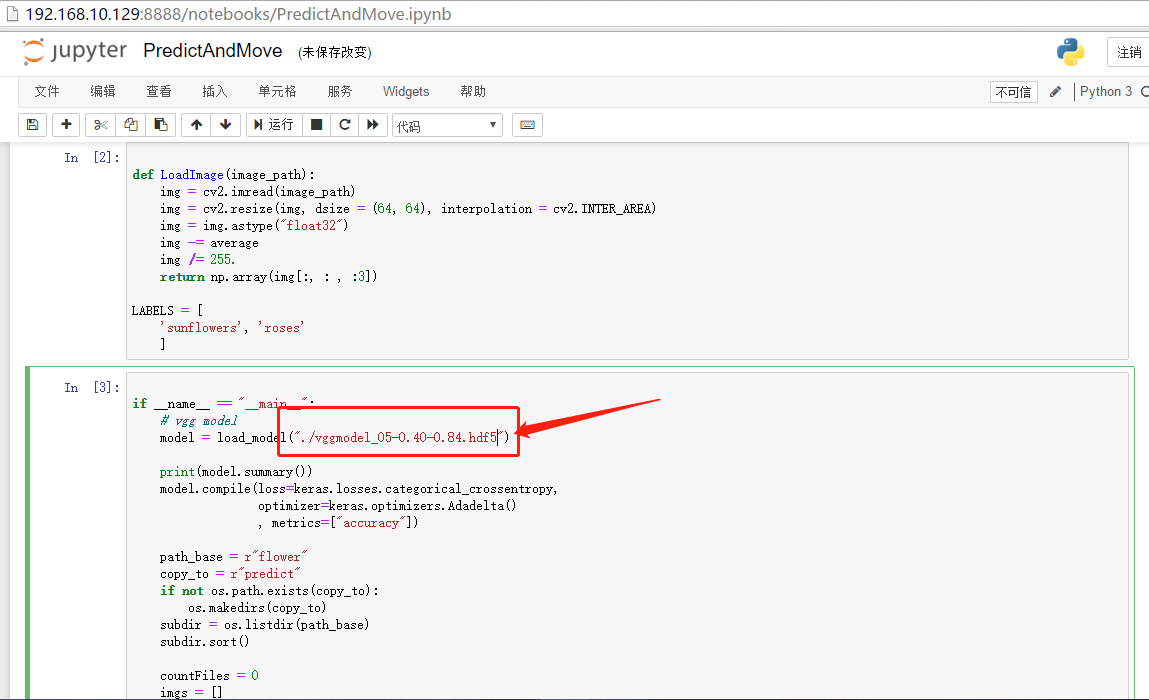1149x700 pixels.
Task: Copy the selected cell
Action: [x=130, y=125]
